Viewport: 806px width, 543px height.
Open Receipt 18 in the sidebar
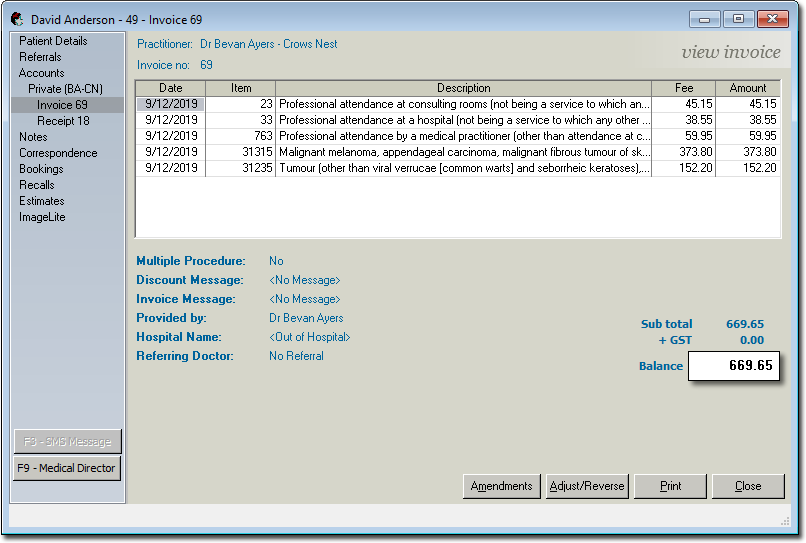coord(63,121)
